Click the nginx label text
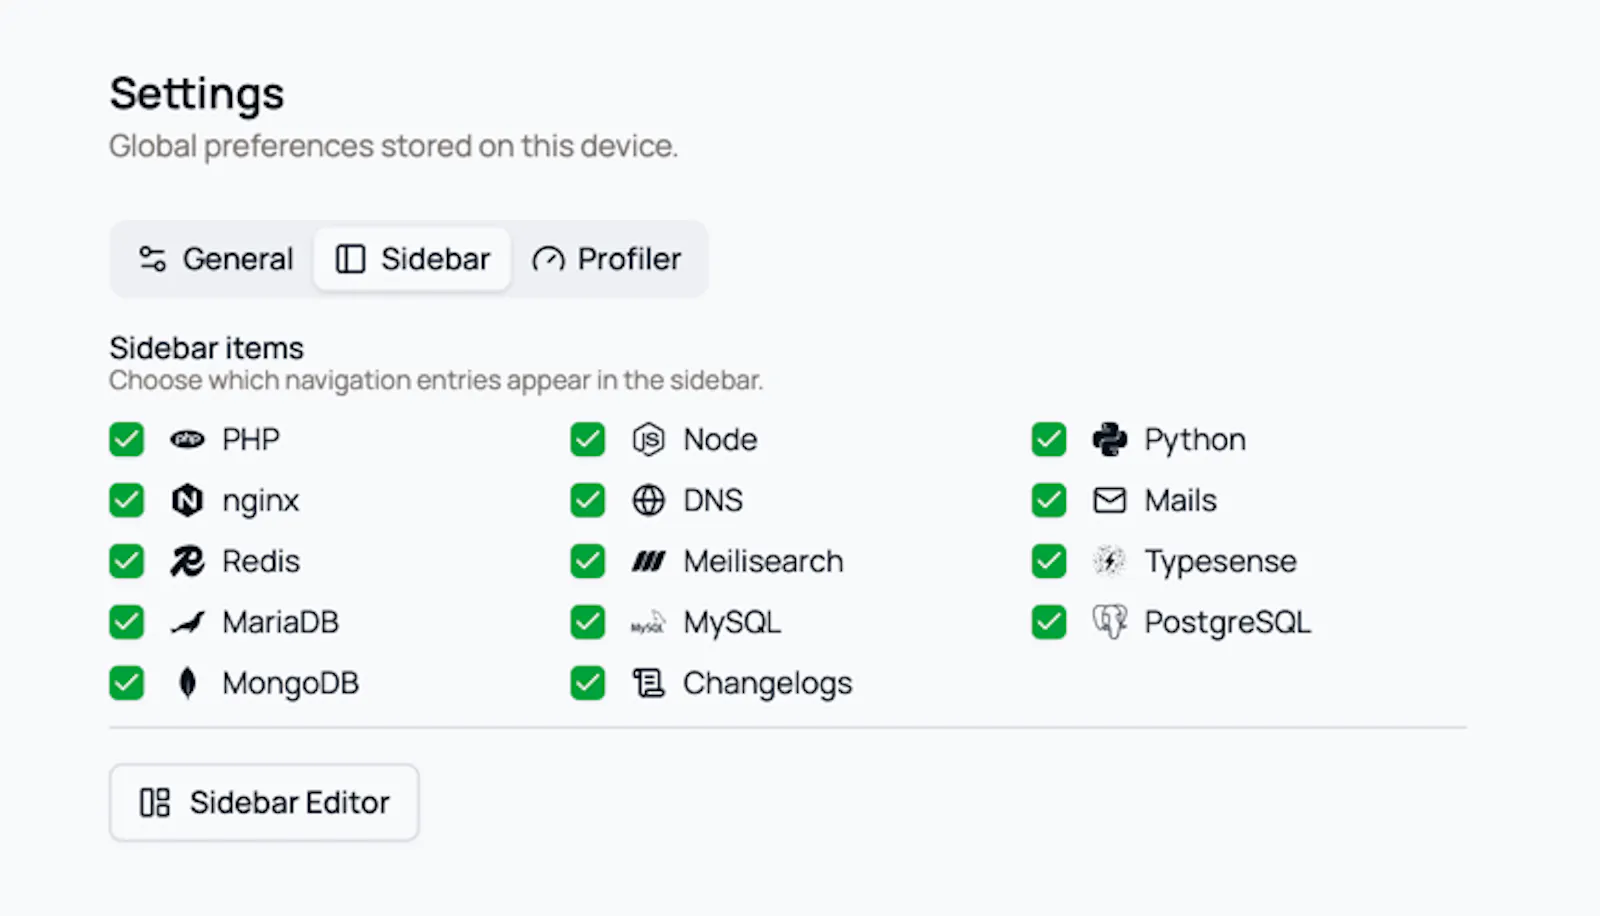This screenshot has height=916, width=1600. 261,501
